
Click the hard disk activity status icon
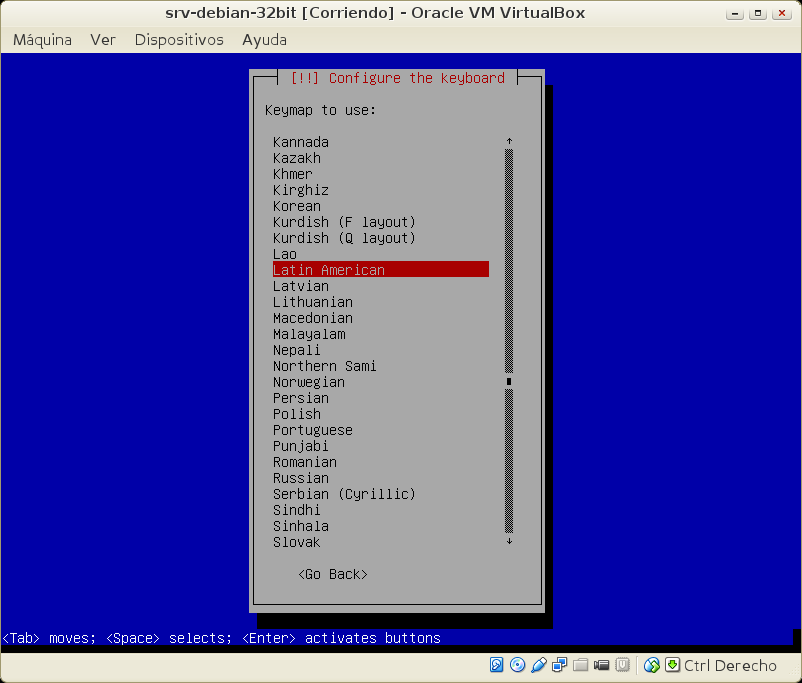tap(497, 665)
